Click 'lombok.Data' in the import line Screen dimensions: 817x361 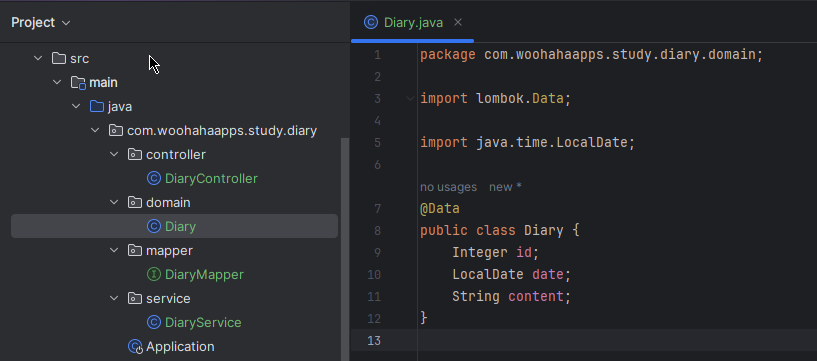[x=520, y=98]
